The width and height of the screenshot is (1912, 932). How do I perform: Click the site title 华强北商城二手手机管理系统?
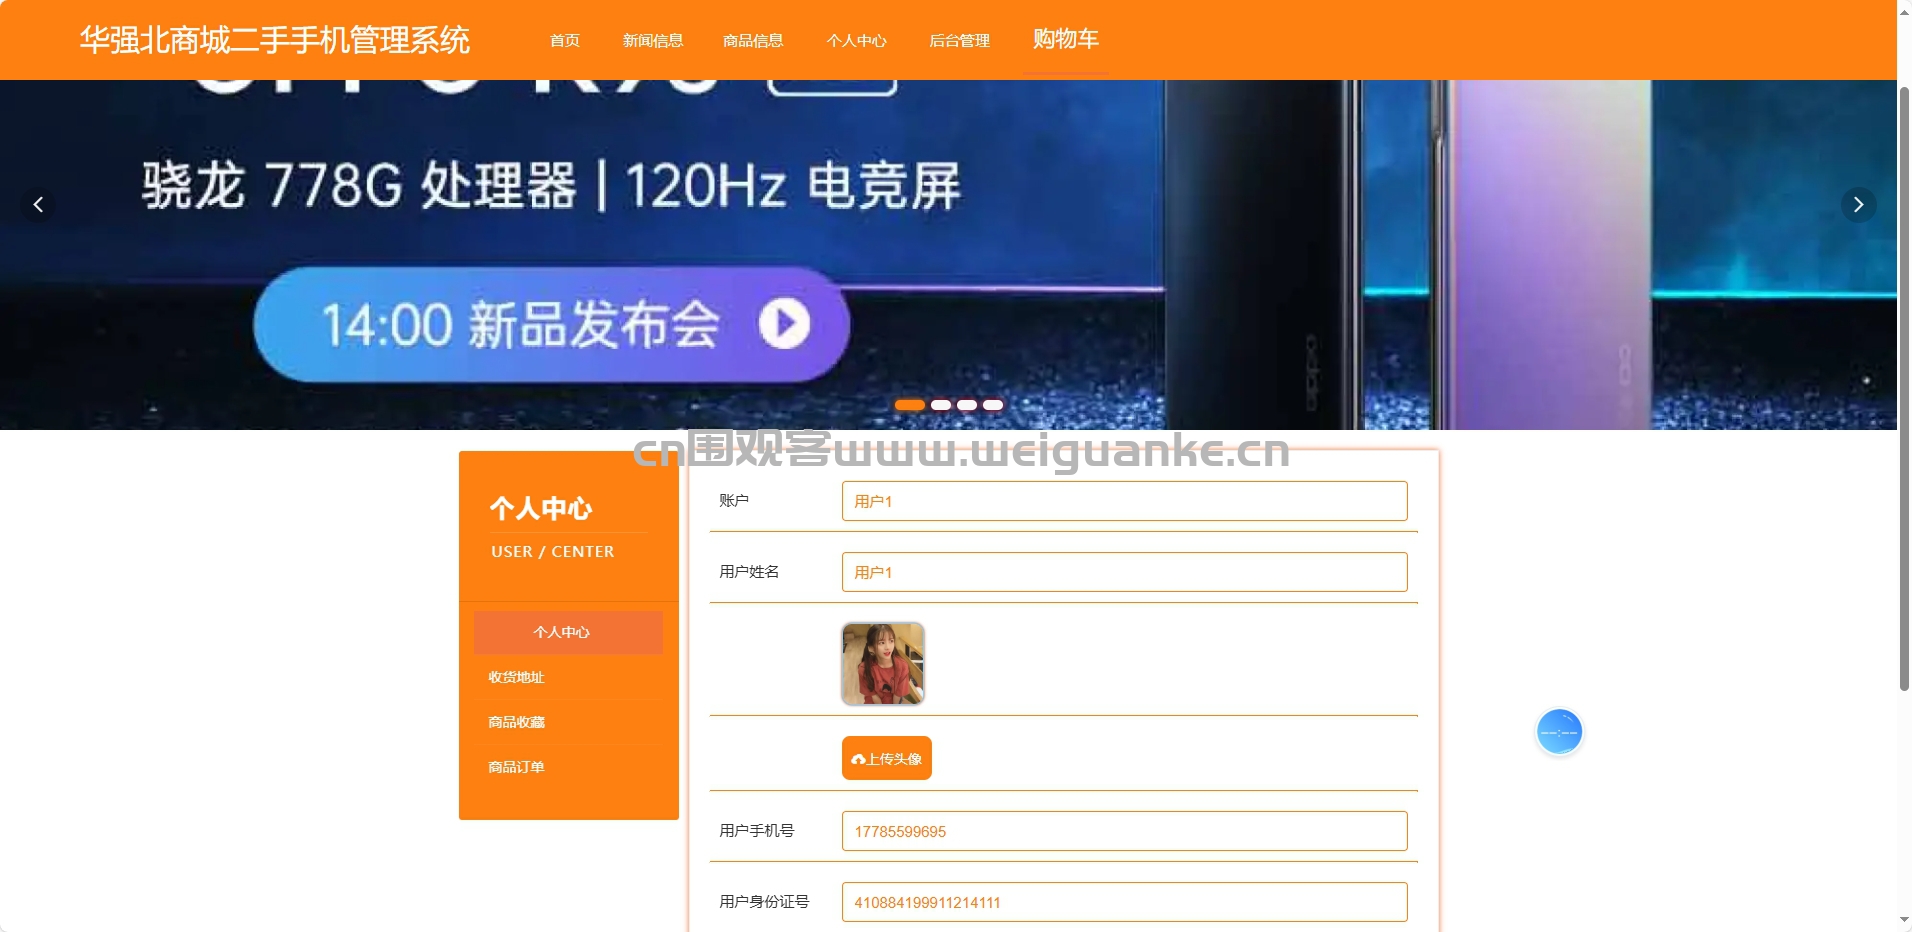(275, 40)
